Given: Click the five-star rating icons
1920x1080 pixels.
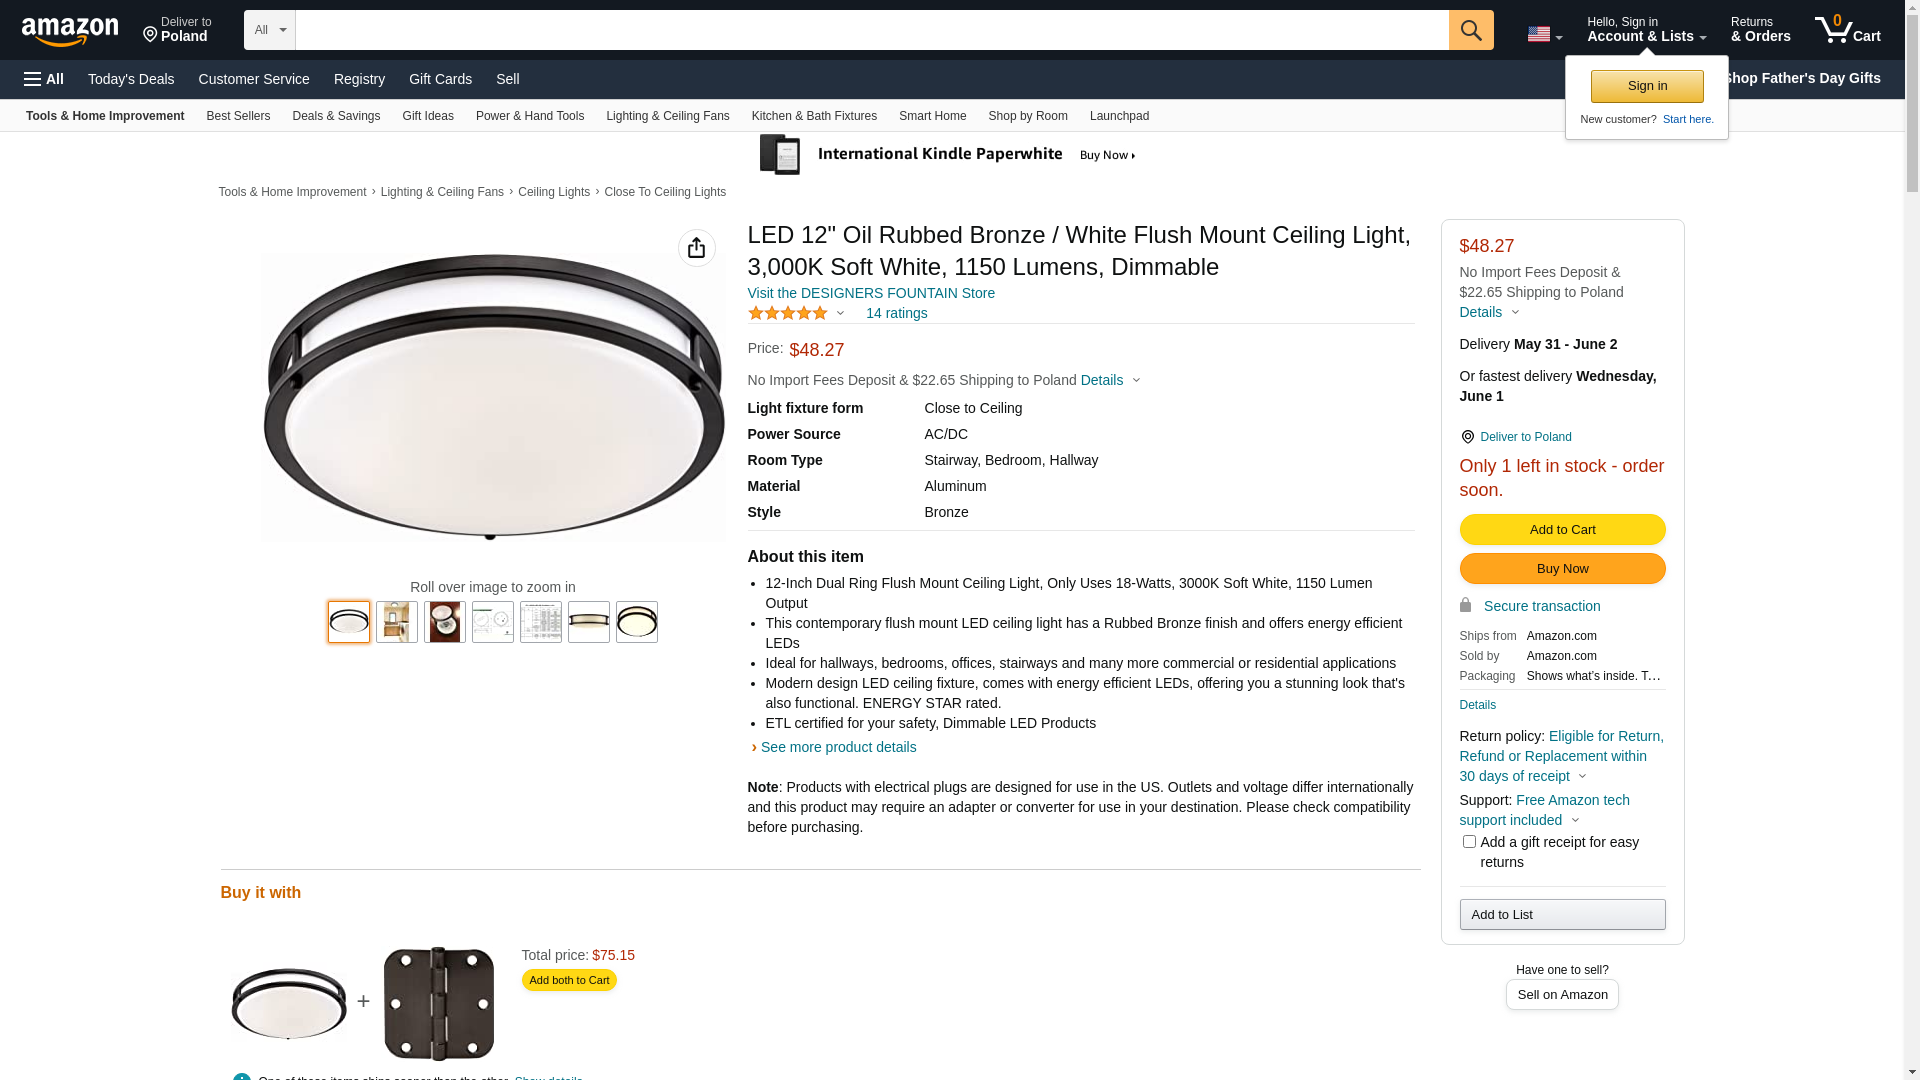Looking at the screenshot, I should [x=788, y=313].
